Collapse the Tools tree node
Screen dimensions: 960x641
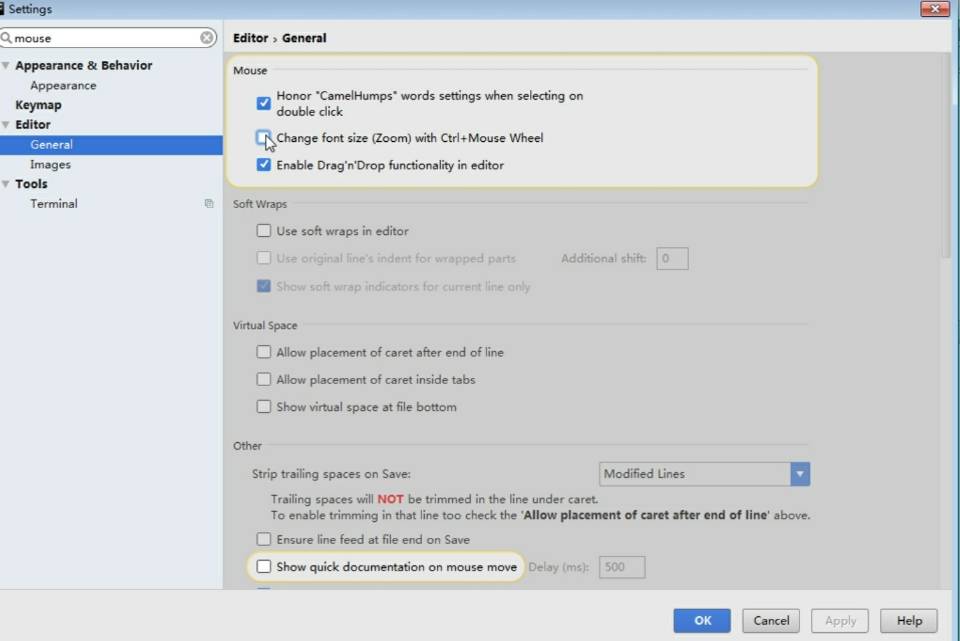click(x=6, y=184)
